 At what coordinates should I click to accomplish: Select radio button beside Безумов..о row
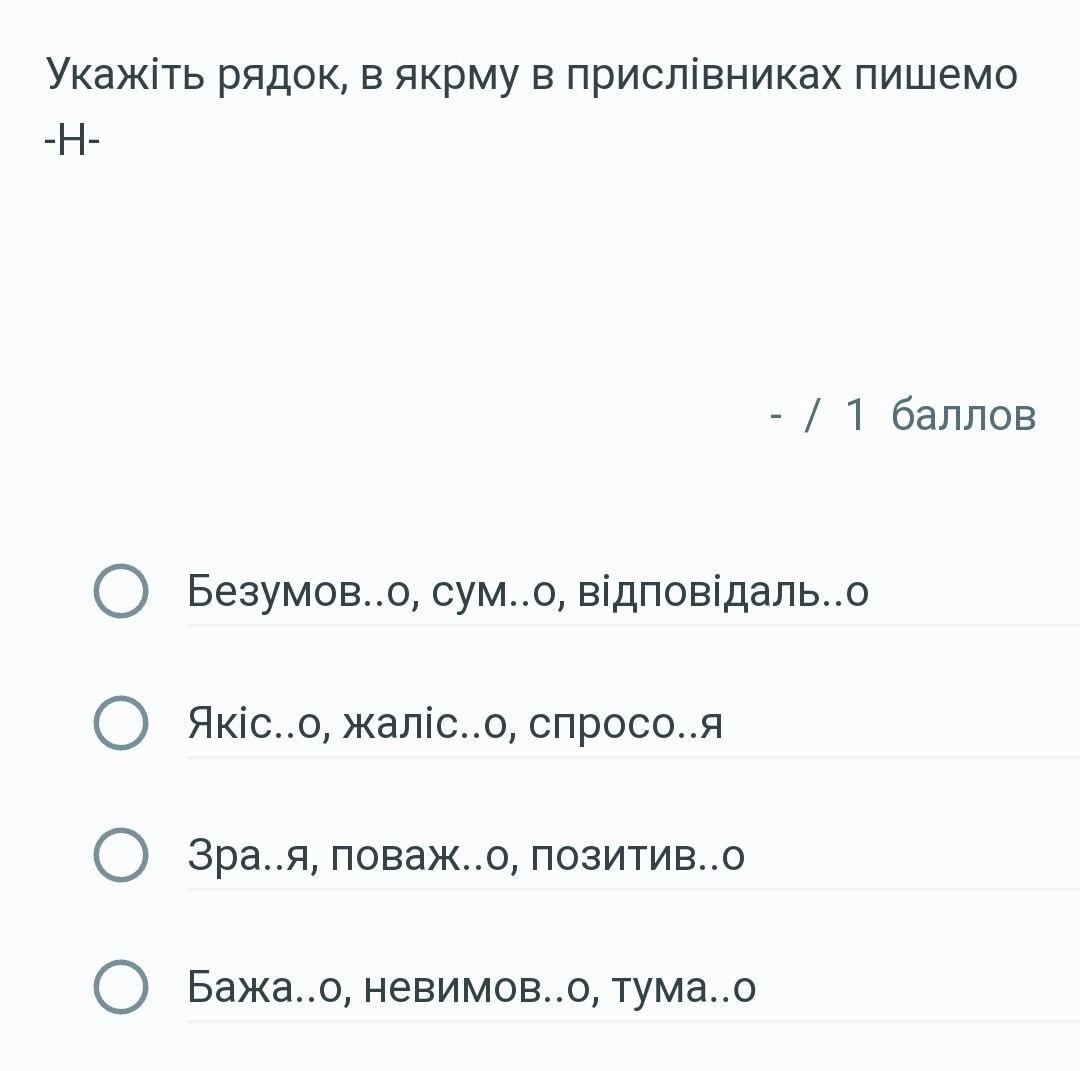pos(121,592)
